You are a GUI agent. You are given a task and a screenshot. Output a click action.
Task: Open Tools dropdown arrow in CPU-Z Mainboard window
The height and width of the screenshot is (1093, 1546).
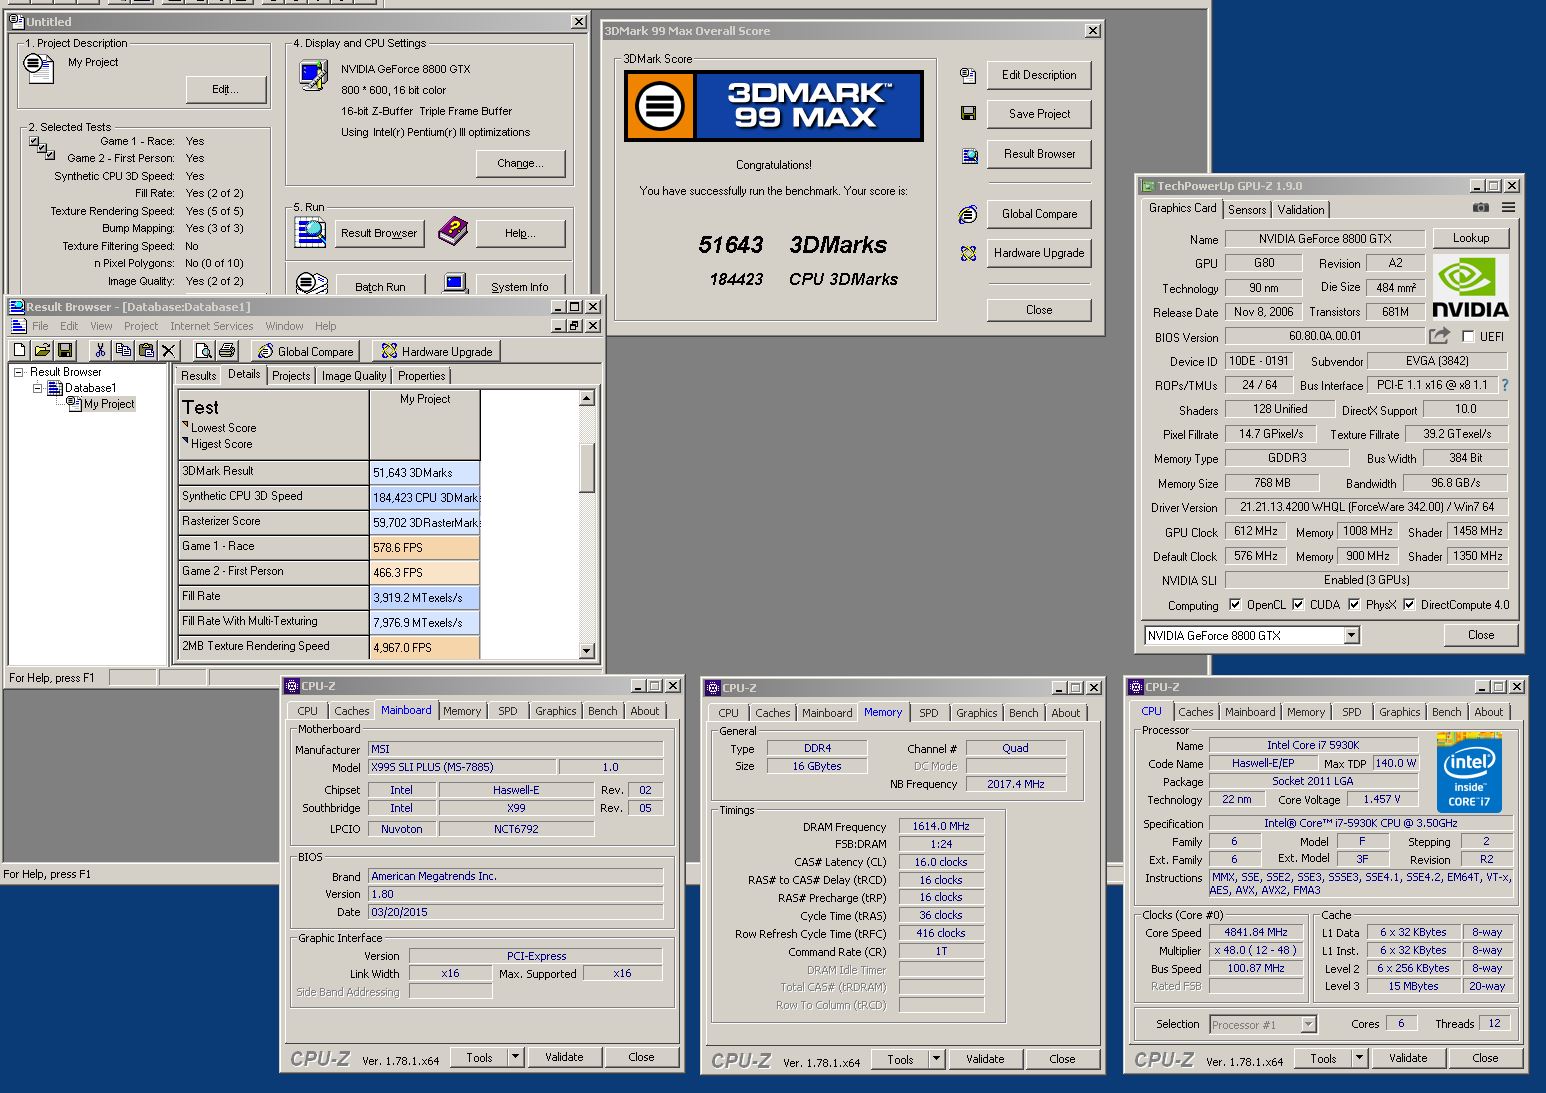pyautogui.click(x=515, y=1057)
